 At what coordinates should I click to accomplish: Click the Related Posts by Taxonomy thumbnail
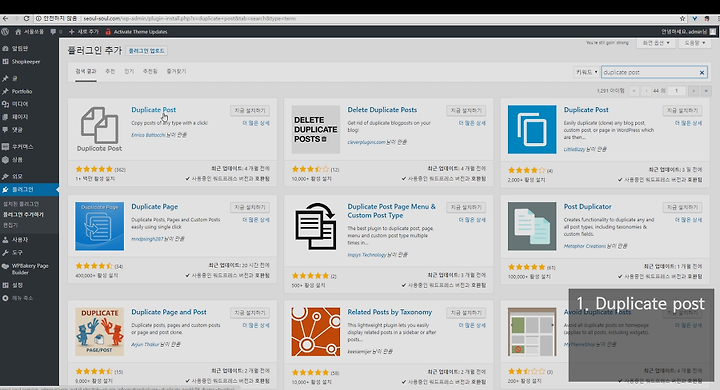316,332
